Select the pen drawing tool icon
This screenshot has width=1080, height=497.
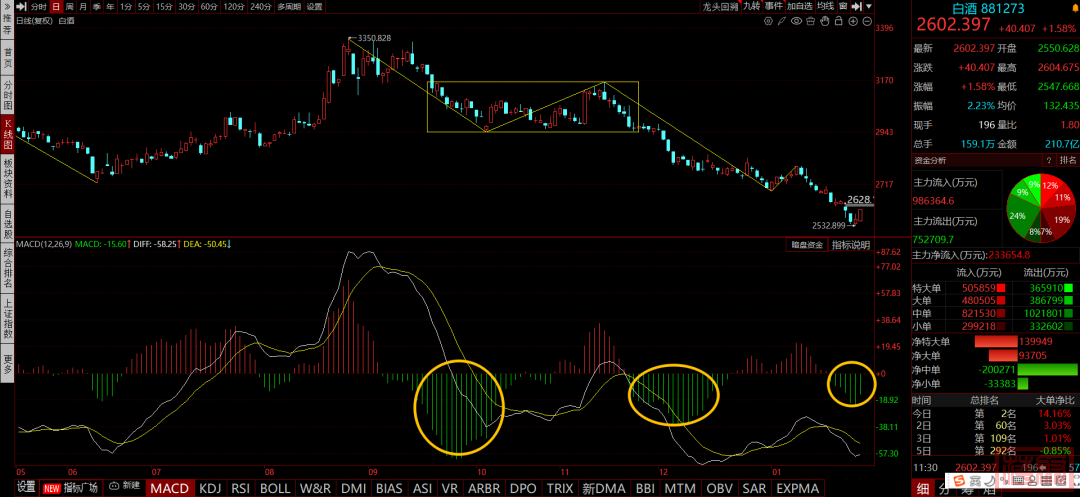pos(782,21)
